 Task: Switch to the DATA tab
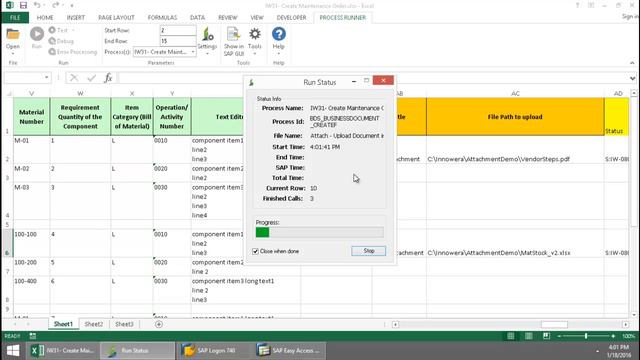[x=197, y=18]
